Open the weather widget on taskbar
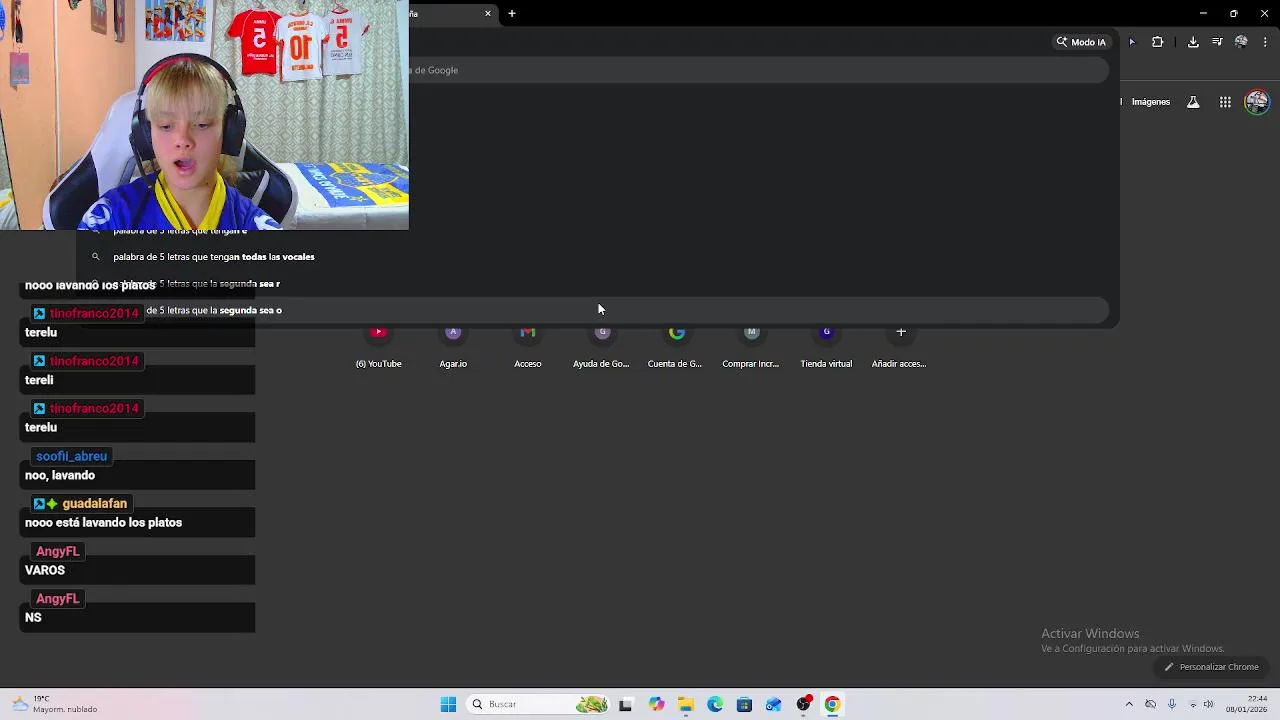Viewport: 1280px width, 720px height. click(55, 704)
